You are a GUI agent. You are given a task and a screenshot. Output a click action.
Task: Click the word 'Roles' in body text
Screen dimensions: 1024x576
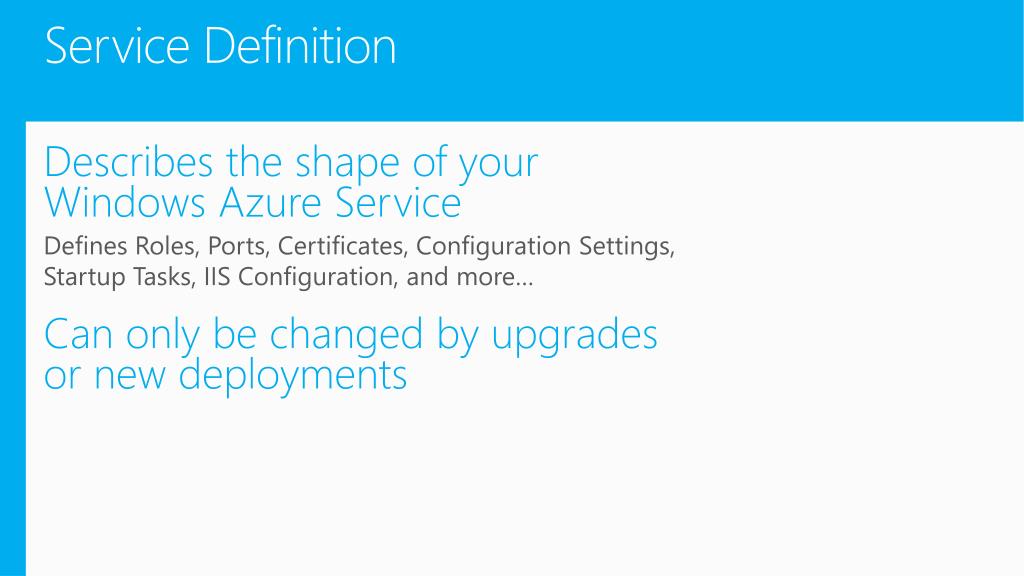pyautogui.click(x=166, y=246)
